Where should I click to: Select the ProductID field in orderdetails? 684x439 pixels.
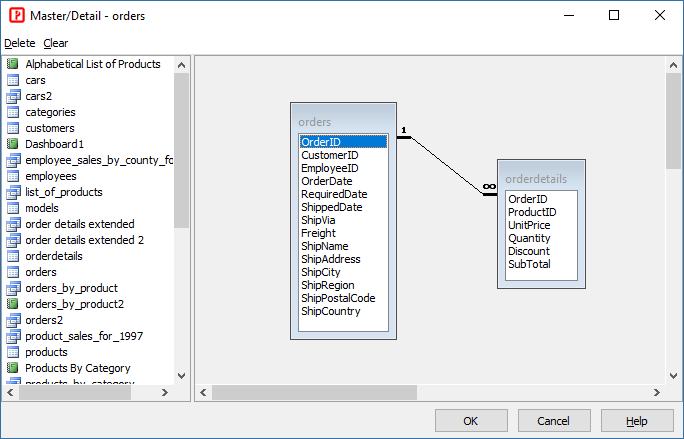click(x=532, y=212)
